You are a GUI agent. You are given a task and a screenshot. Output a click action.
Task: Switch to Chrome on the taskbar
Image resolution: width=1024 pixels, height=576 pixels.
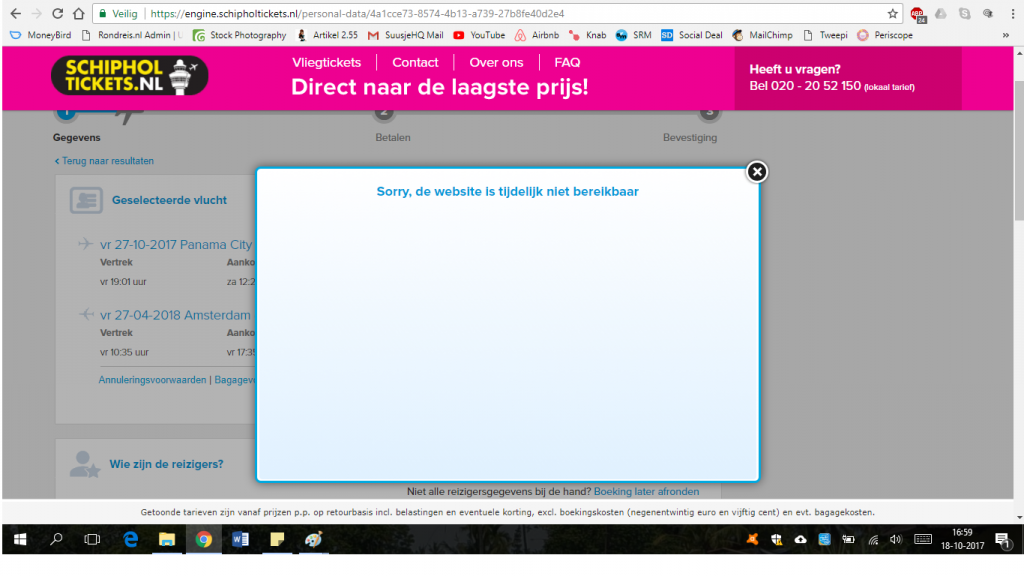coord(204,539)
